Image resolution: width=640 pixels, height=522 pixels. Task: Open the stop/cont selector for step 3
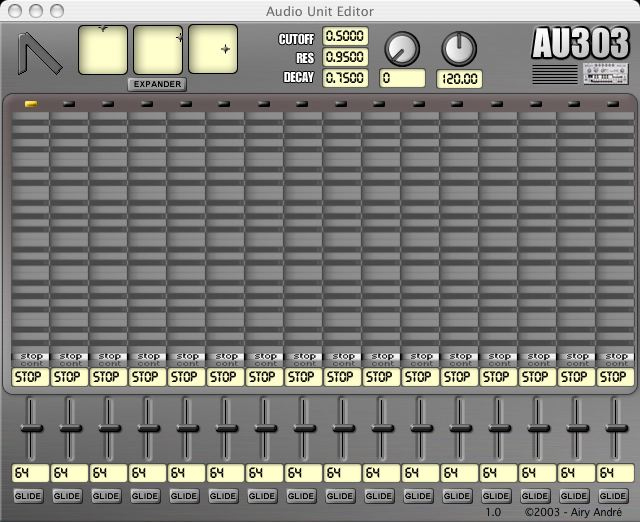coord(109,360)
